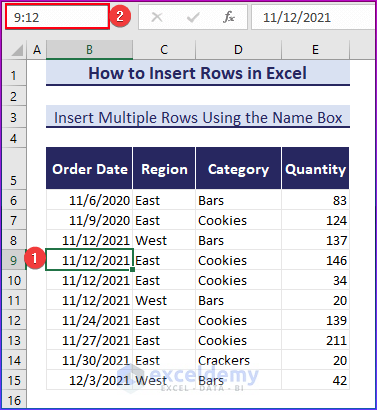The width and height of the screenshot is (377, 410).
Task: Select row 6 header
Action: [14, 200]
